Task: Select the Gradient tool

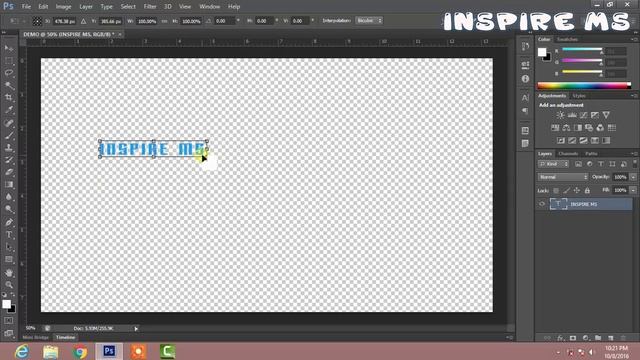Action: pyautogui.click(x=9, y=184)
